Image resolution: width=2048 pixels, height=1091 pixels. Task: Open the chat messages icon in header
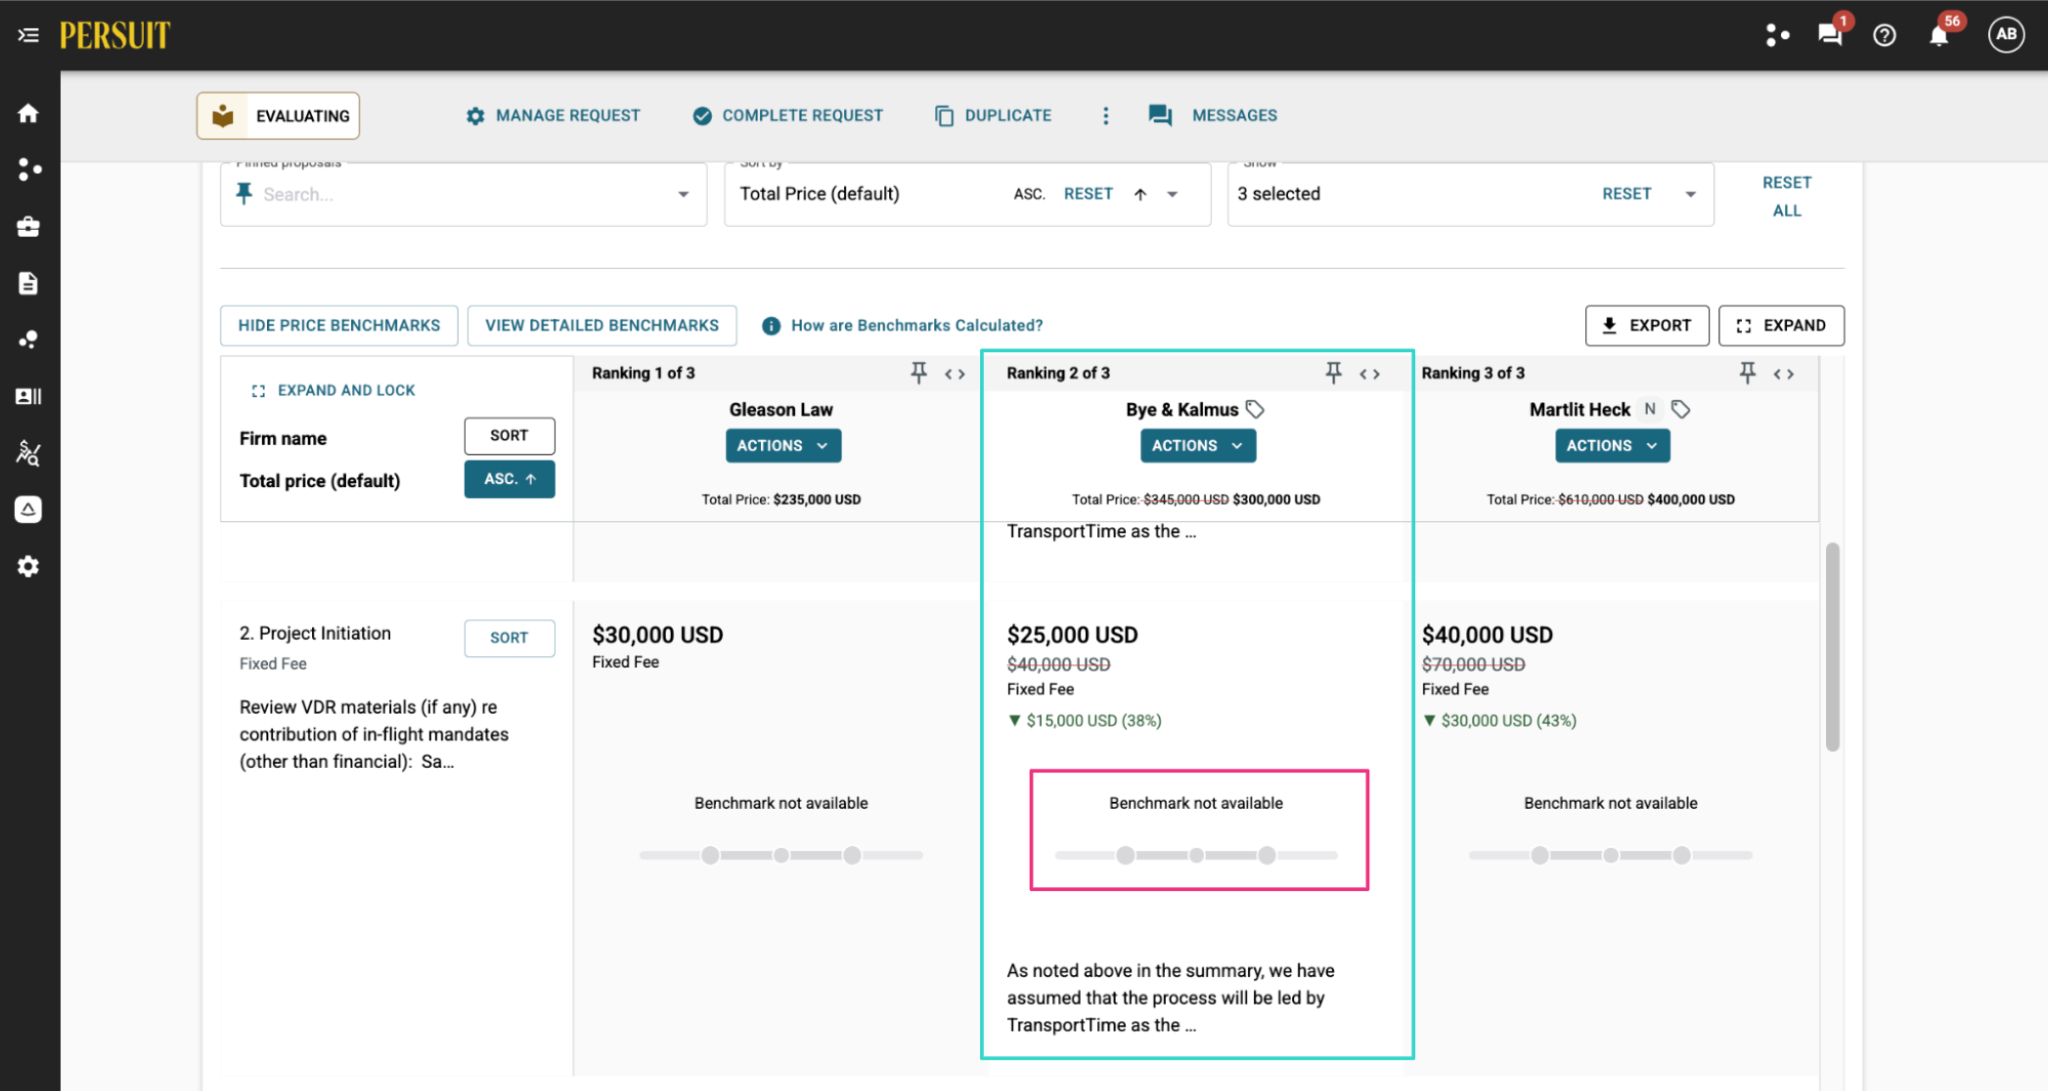[1830, 35]
